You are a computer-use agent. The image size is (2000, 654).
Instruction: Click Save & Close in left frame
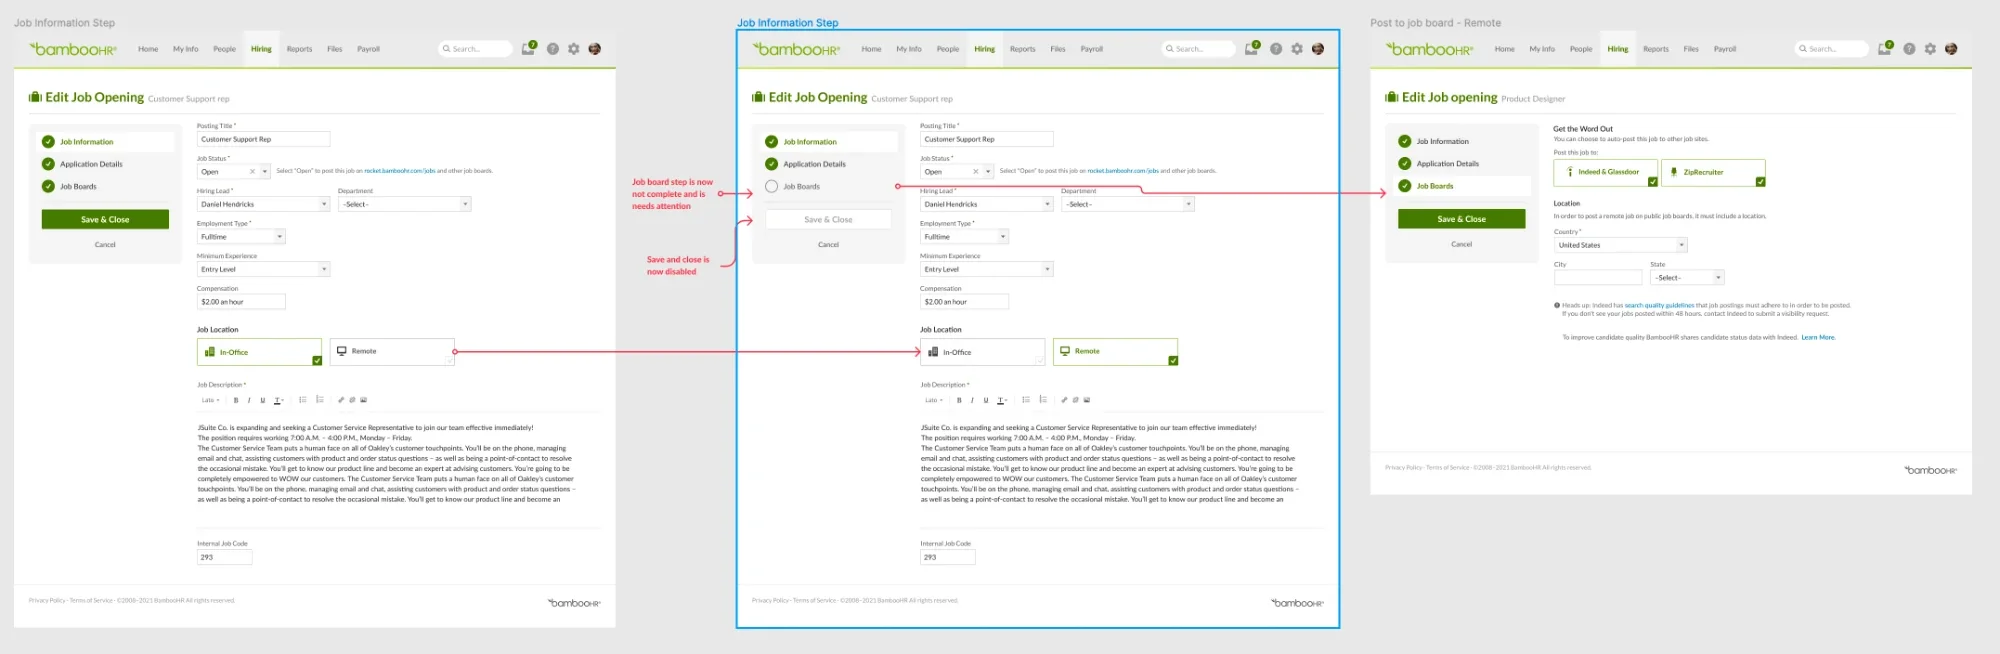tap(105, 219)
